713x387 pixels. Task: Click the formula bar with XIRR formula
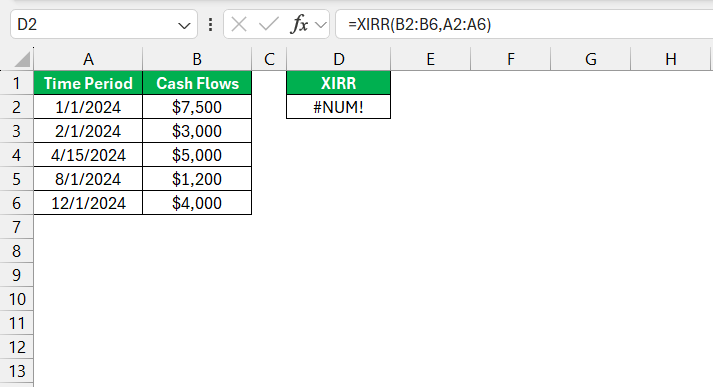click(x=524, y=24)
